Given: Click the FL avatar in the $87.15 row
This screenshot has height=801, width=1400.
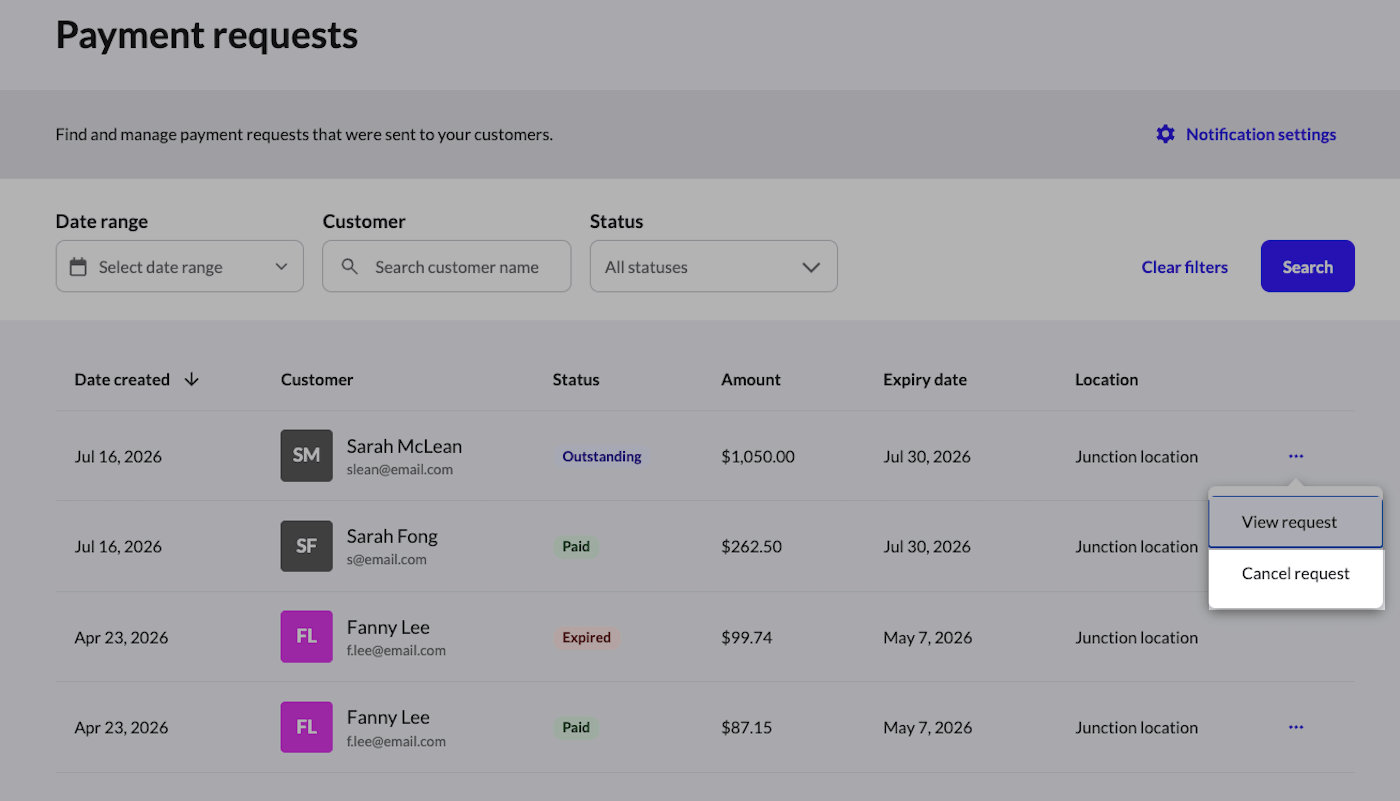Looking at the screenshot, I should click(x=307, y=727).
